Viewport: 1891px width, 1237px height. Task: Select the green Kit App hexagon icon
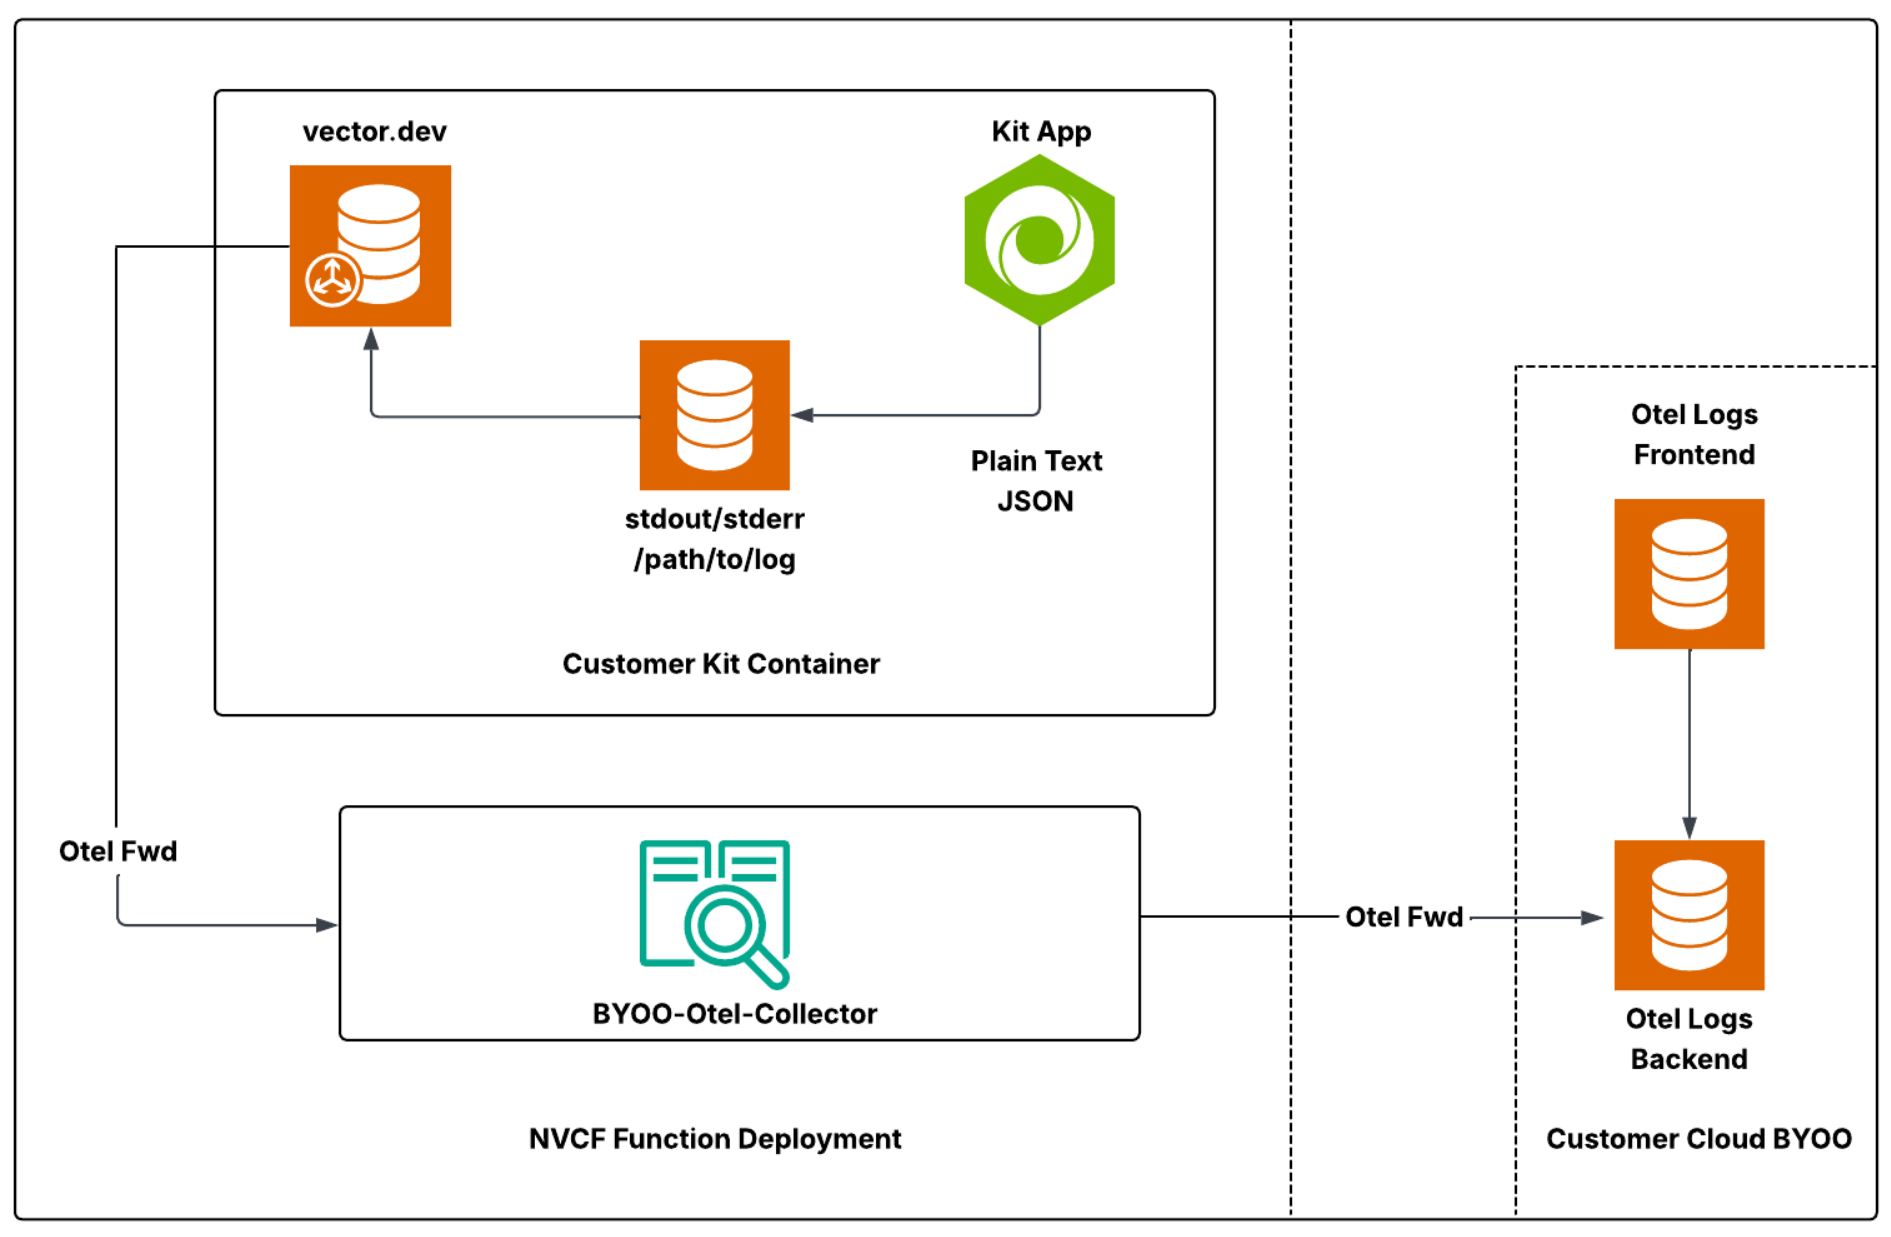click(1039, 240)
